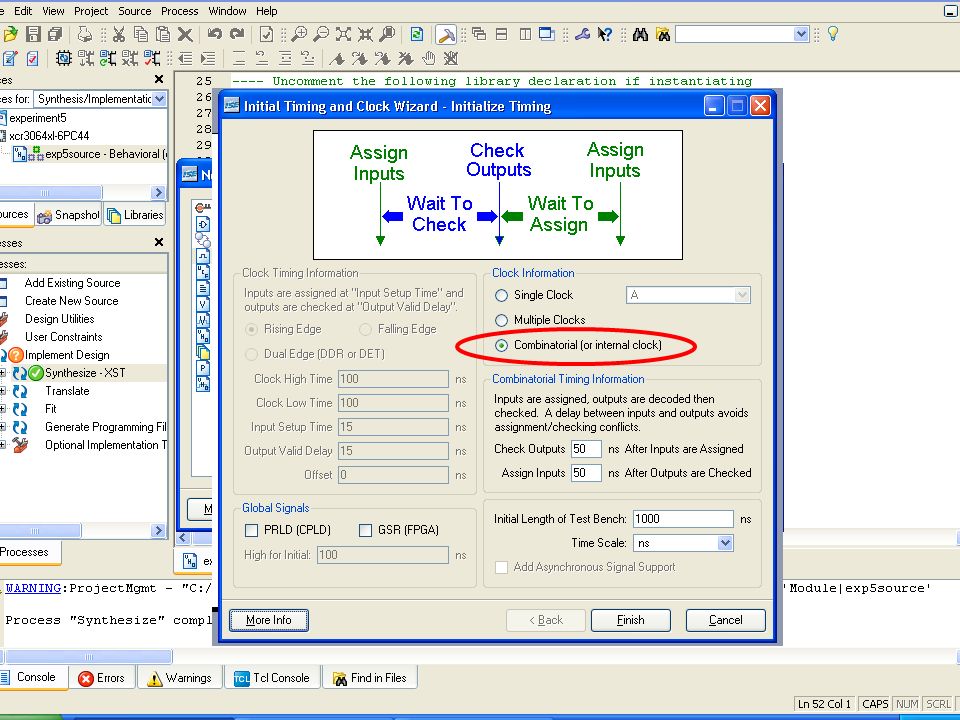Click the Increase Indent toolbar icon
Screen dimensions: 960x720
tap(208, 59)
